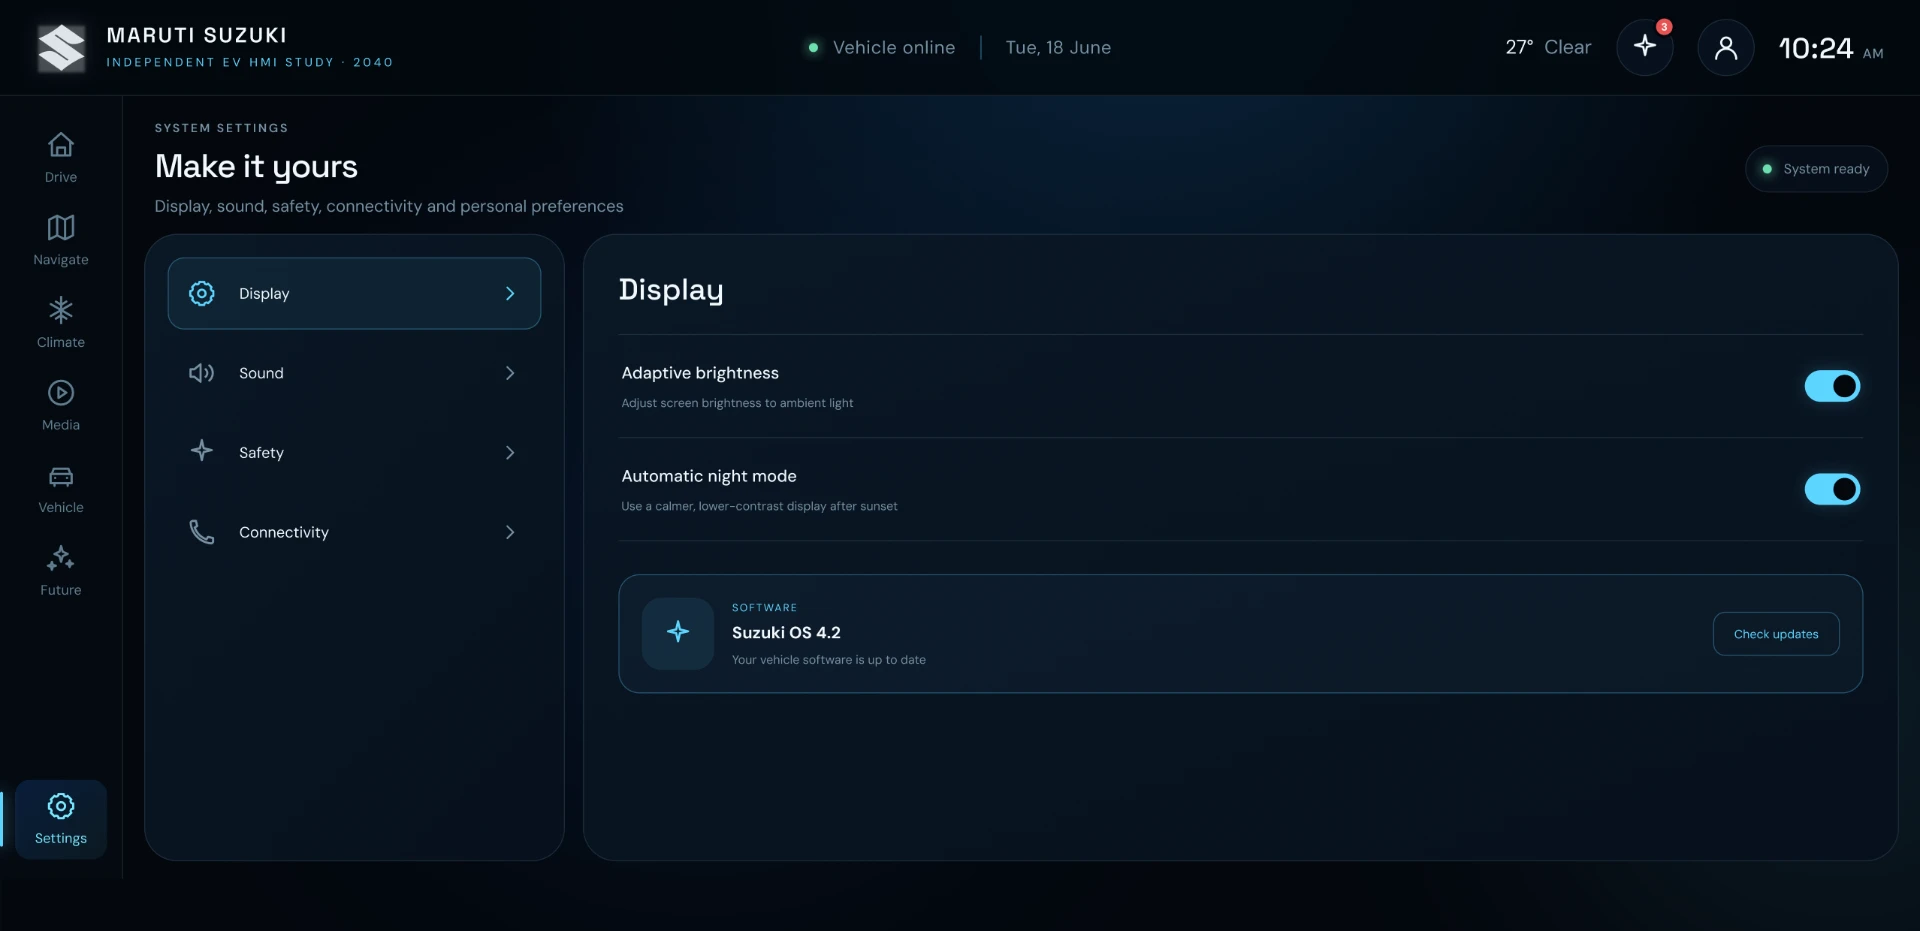Click the Vehicle online status text
Viewport: 1920px width, 931px height.
pyautogui.click(x=894, y=47)
